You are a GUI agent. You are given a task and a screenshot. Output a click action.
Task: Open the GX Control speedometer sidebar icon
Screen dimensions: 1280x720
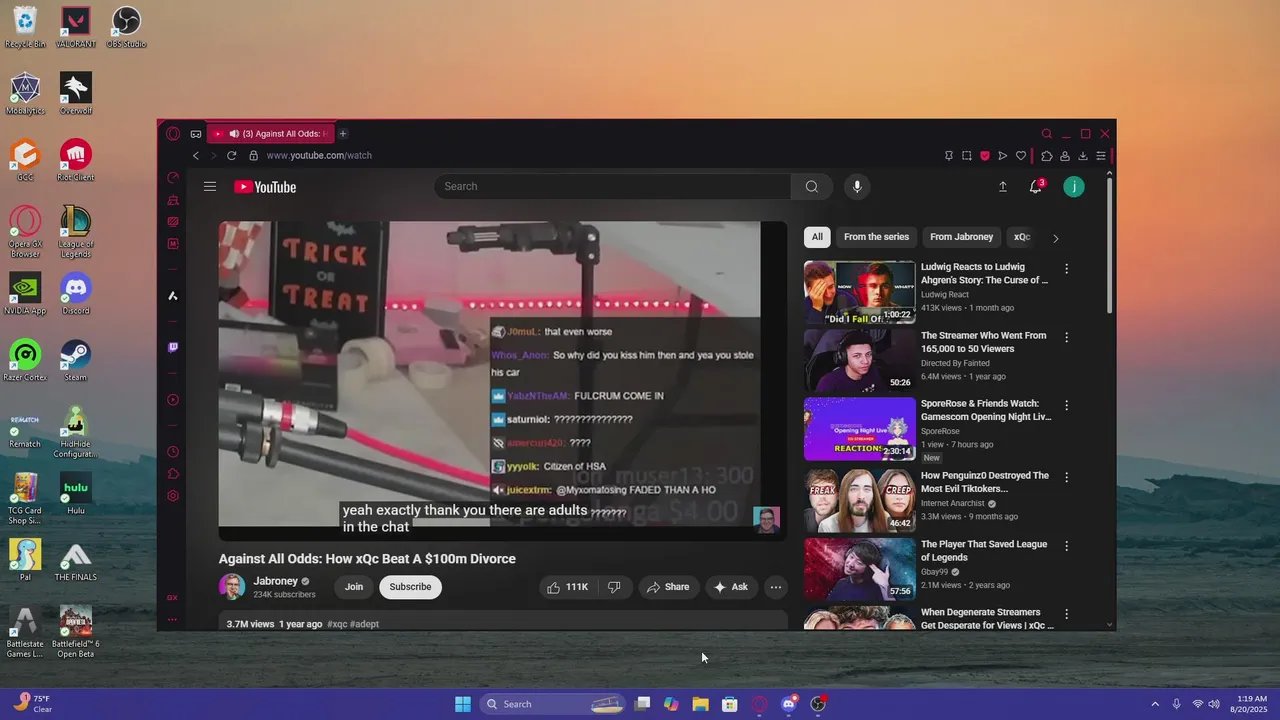click(173, 178)
